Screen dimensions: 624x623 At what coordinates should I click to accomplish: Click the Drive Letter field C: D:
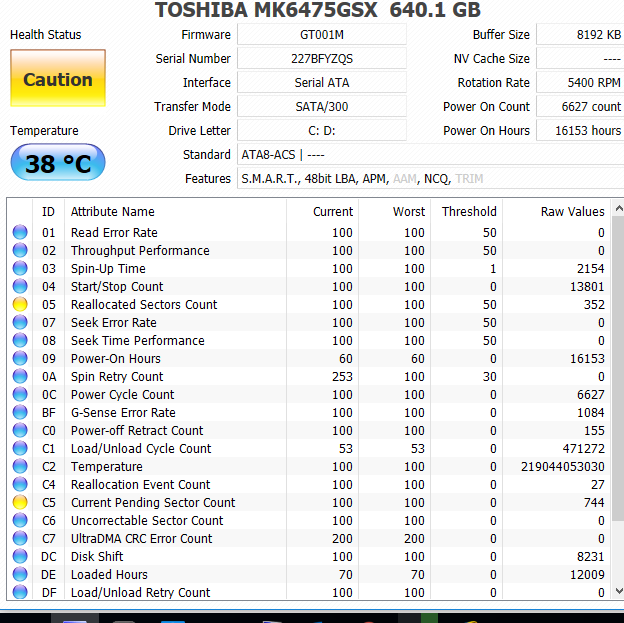tap(322, 130)
